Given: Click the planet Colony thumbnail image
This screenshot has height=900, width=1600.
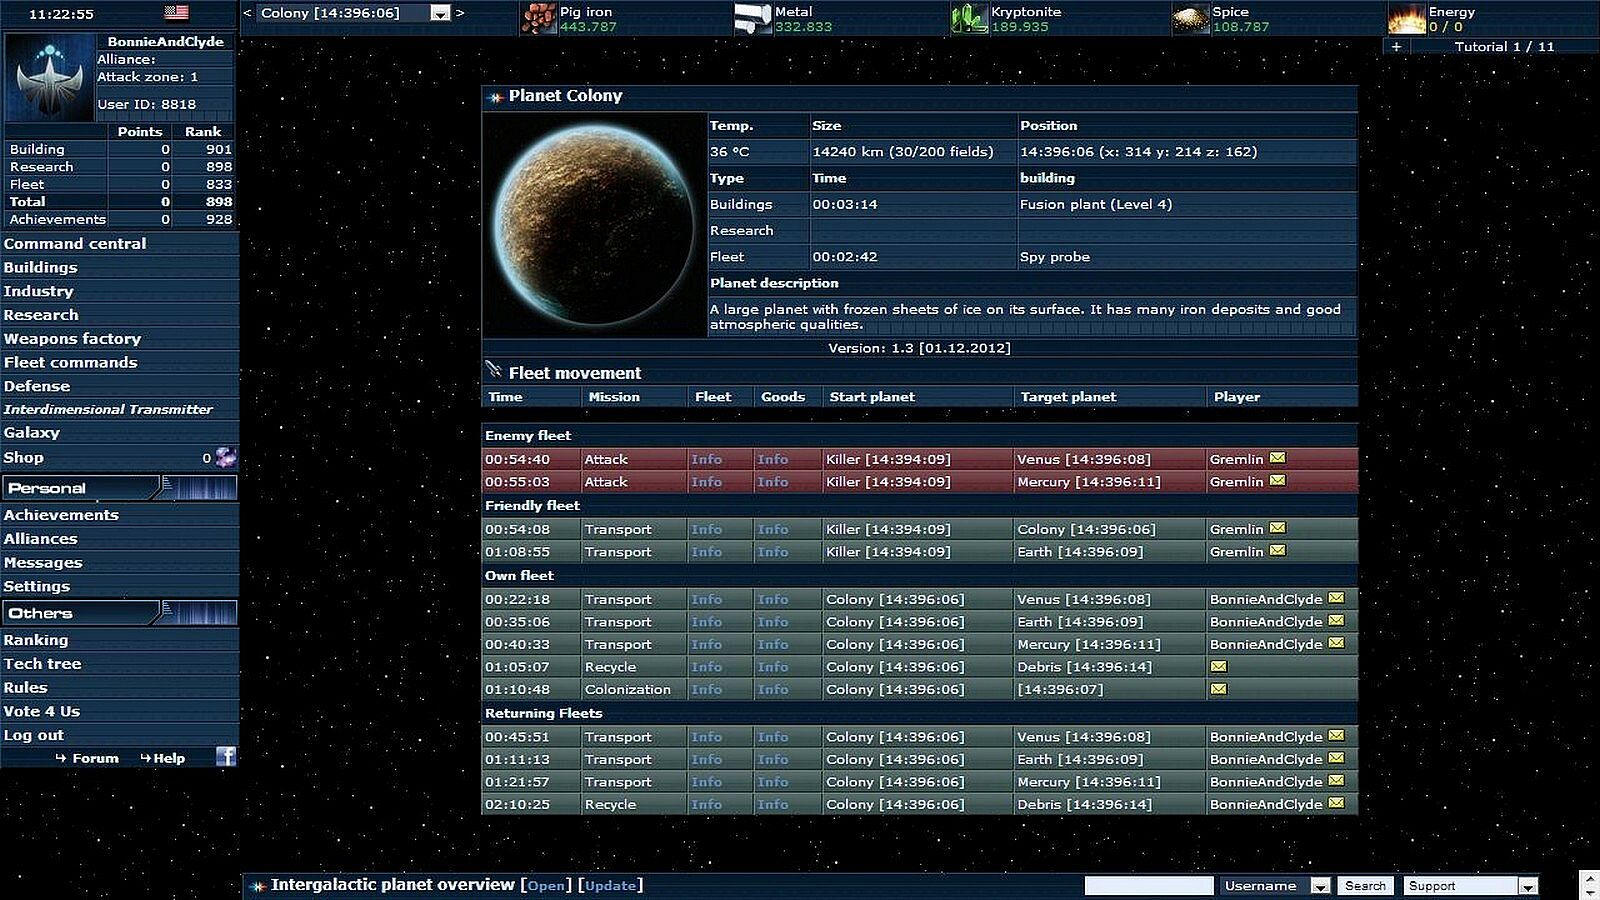Looking at the screenshot, I should (x=594, y=224).
